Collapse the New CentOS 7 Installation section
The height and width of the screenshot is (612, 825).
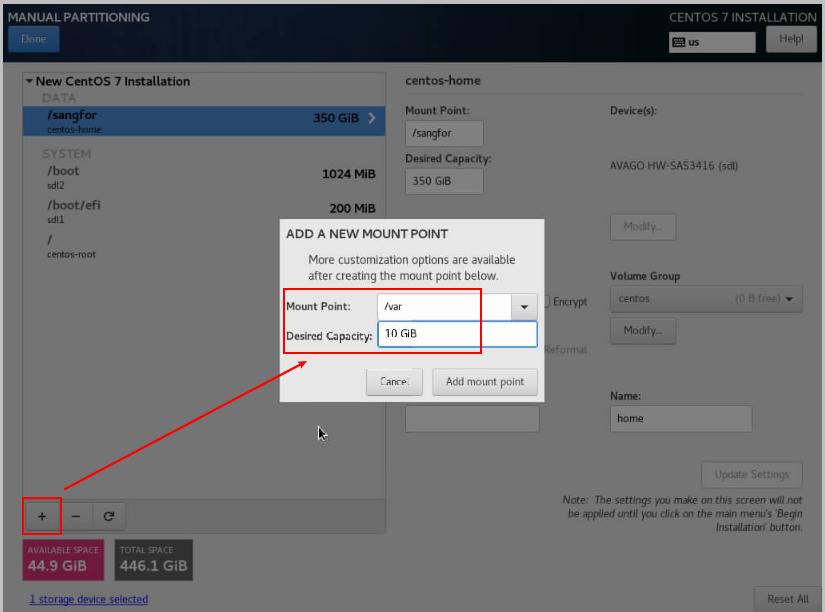(29, 81)
